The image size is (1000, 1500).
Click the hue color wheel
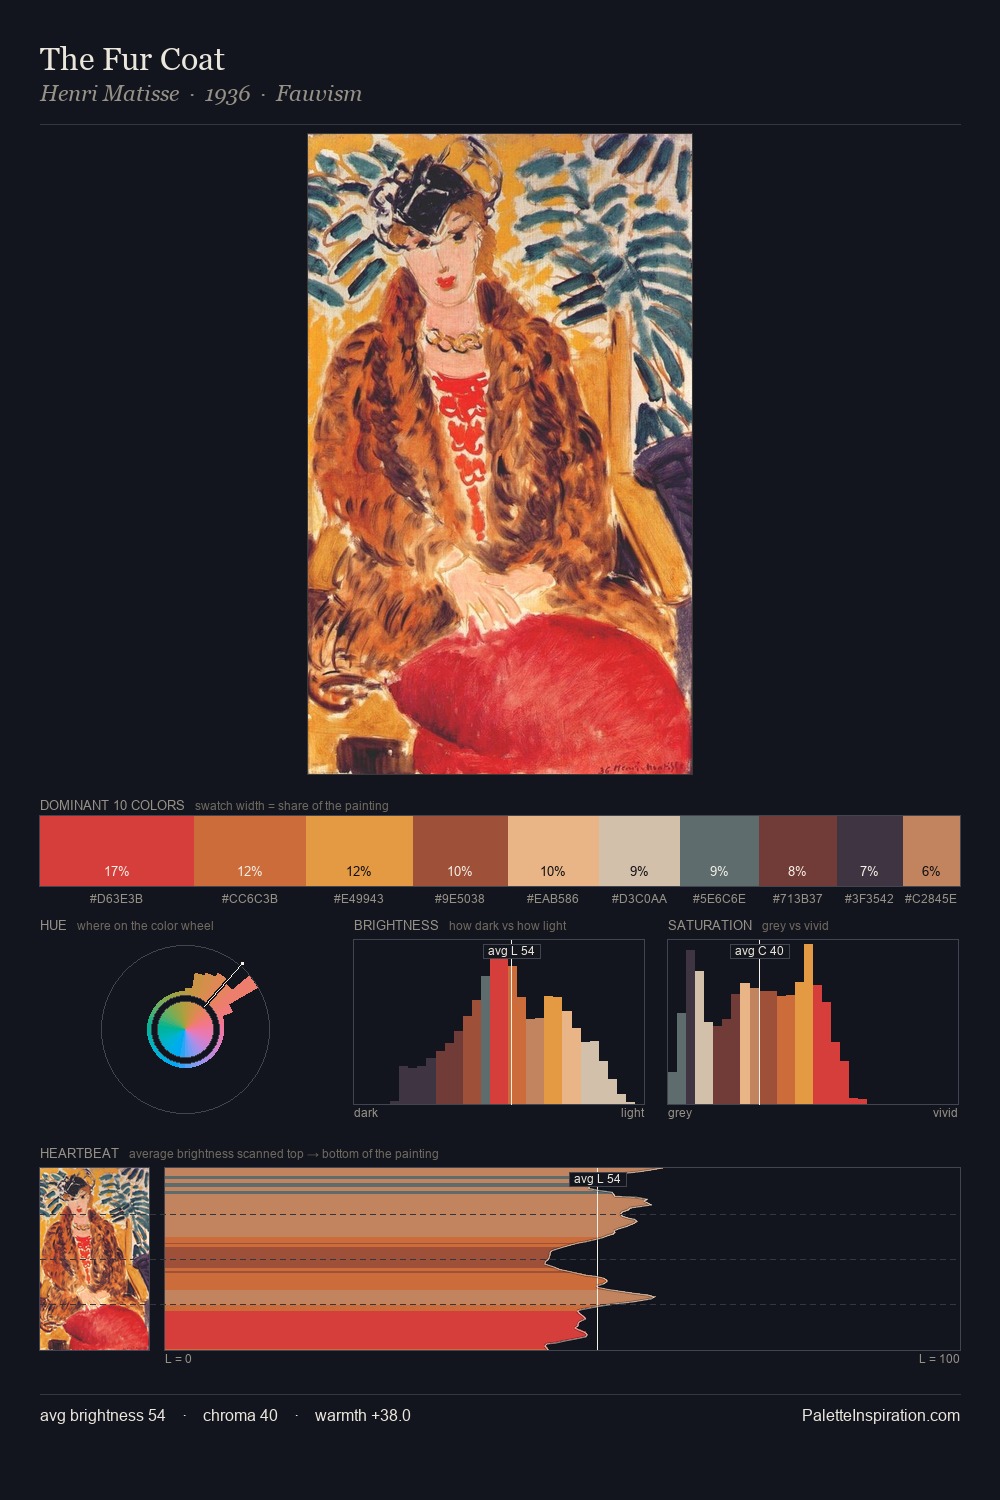[185, 1029]
